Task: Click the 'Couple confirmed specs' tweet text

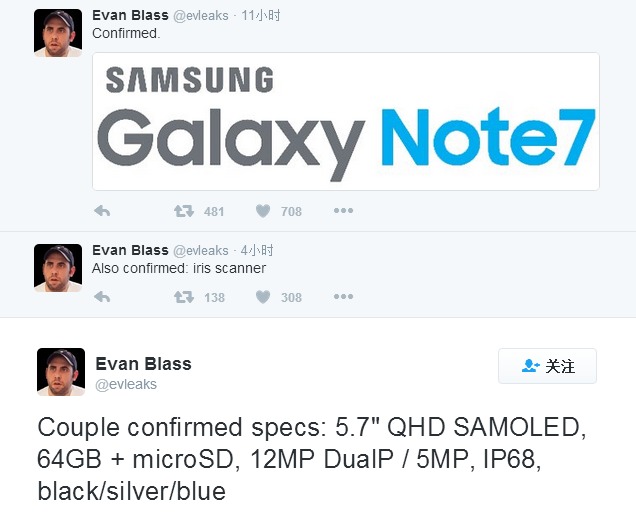Action: pos(312,459)
